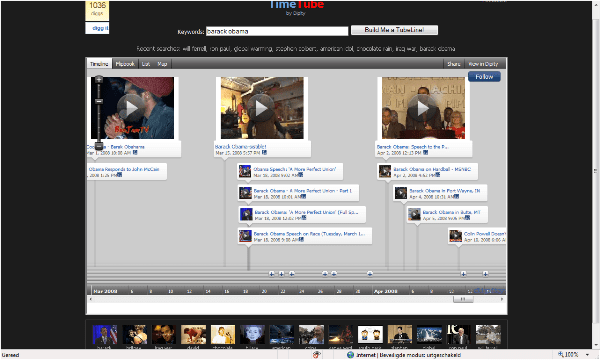This screenshot has height=360, width=600.
Task: Click the 'Mar 2008' label on the date ruler
Action: (105, 292)
